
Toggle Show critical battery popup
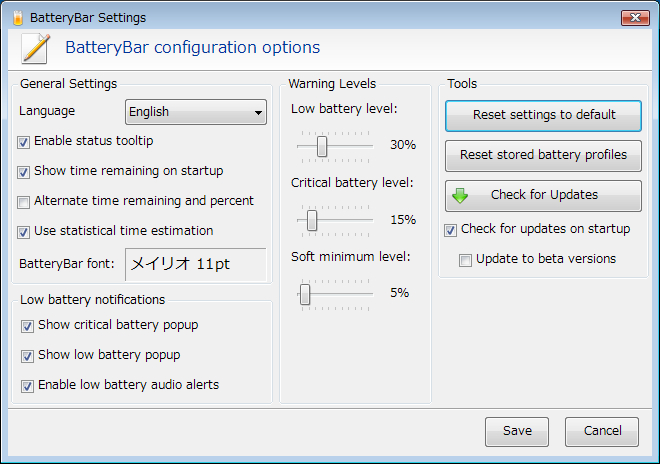28,325
